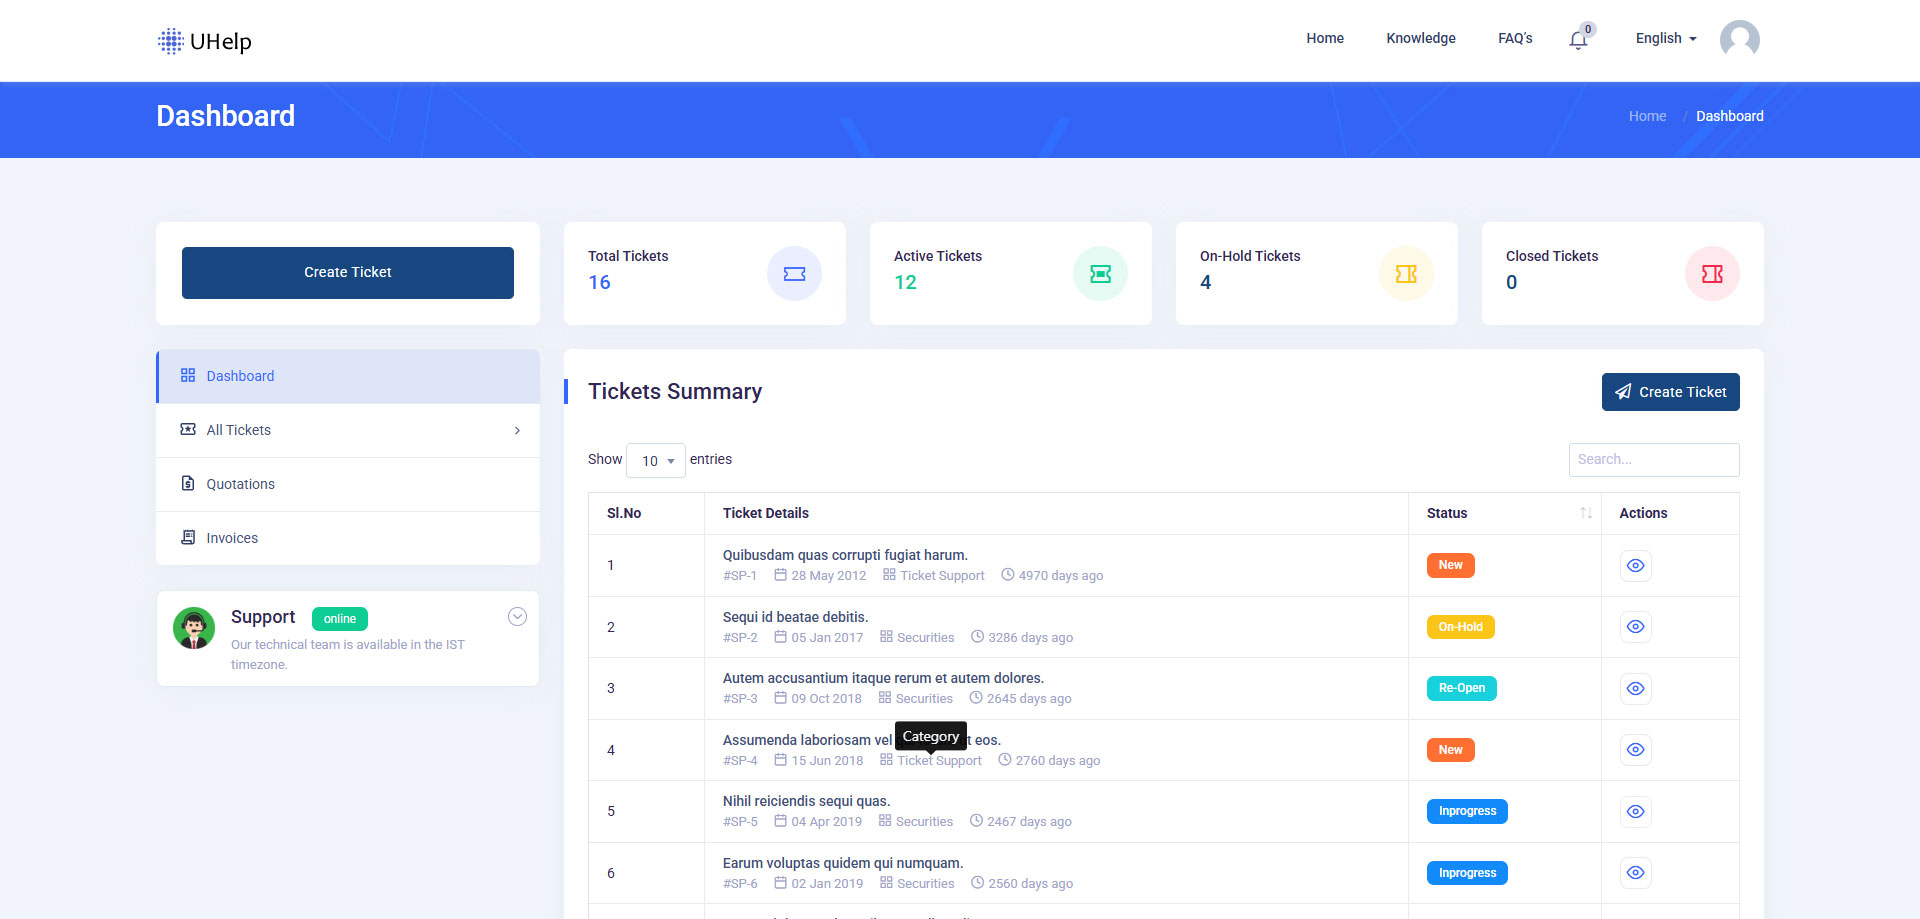The height and width of the screenshot is (919, 1920).
Task: Click the Support agent avatar
Action: click(194, 628)
